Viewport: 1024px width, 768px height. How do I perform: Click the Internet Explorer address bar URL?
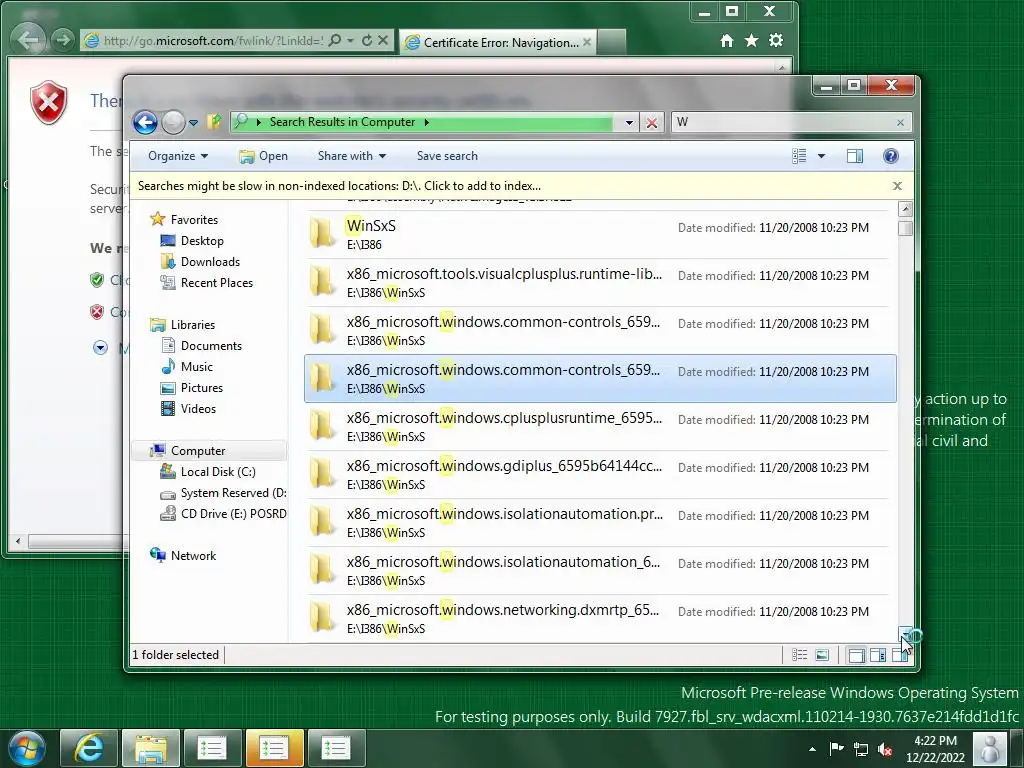pyautogui.click(x=213, y=40)
